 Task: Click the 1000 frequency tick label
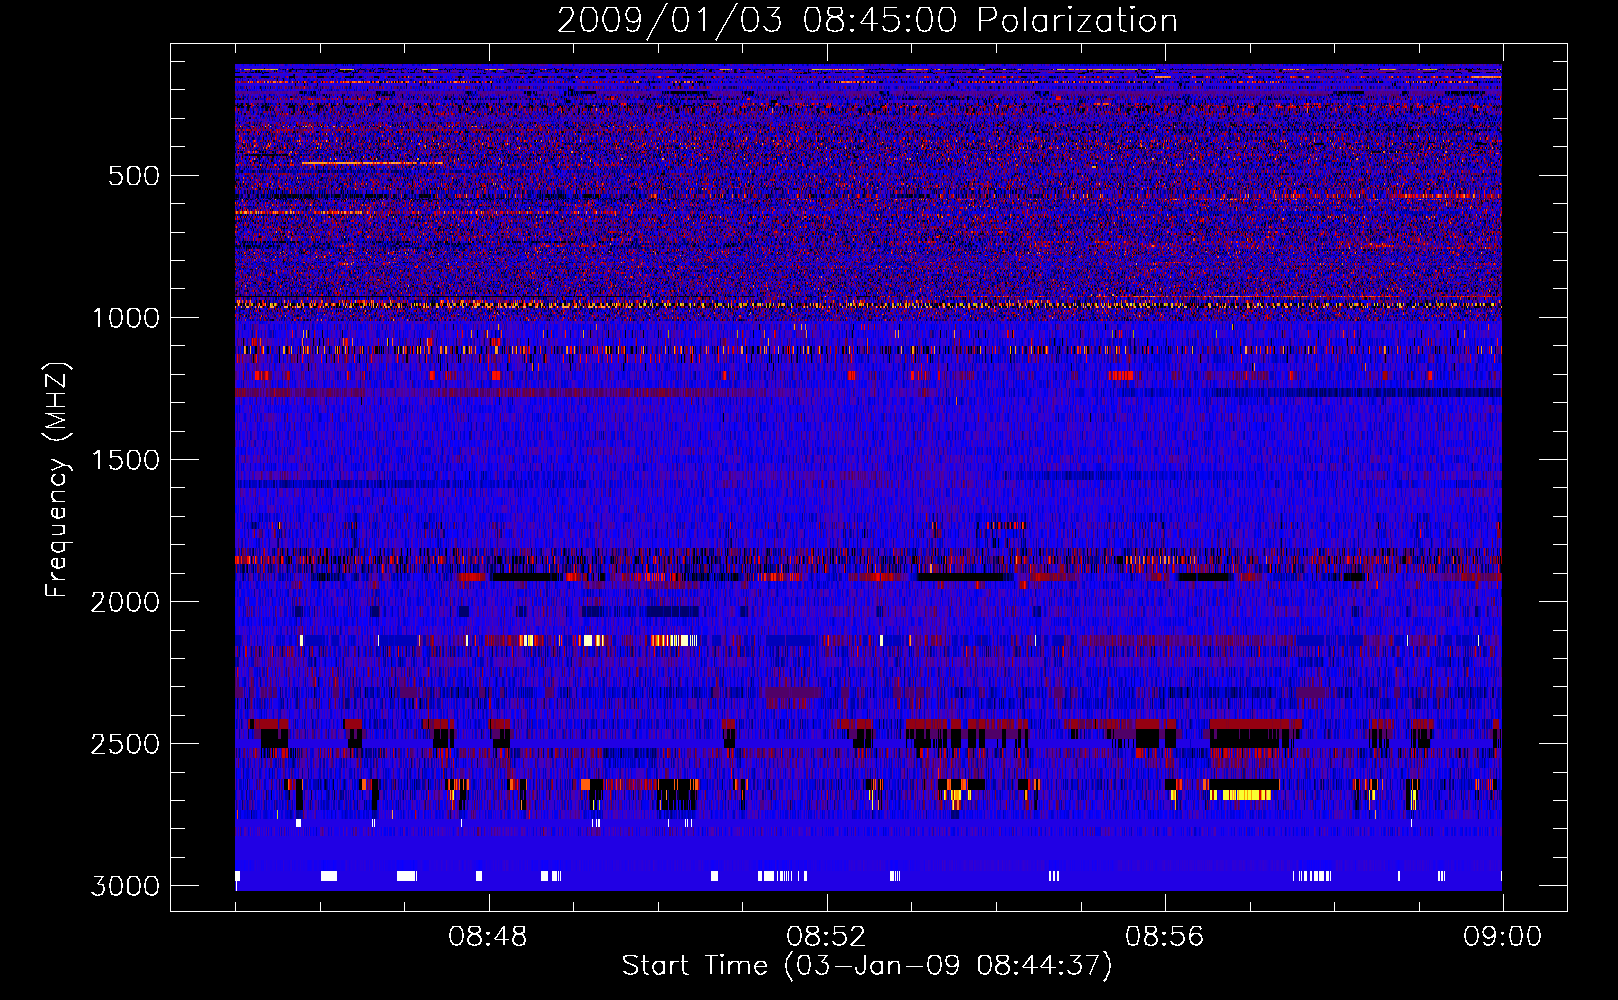coord(126,318)
